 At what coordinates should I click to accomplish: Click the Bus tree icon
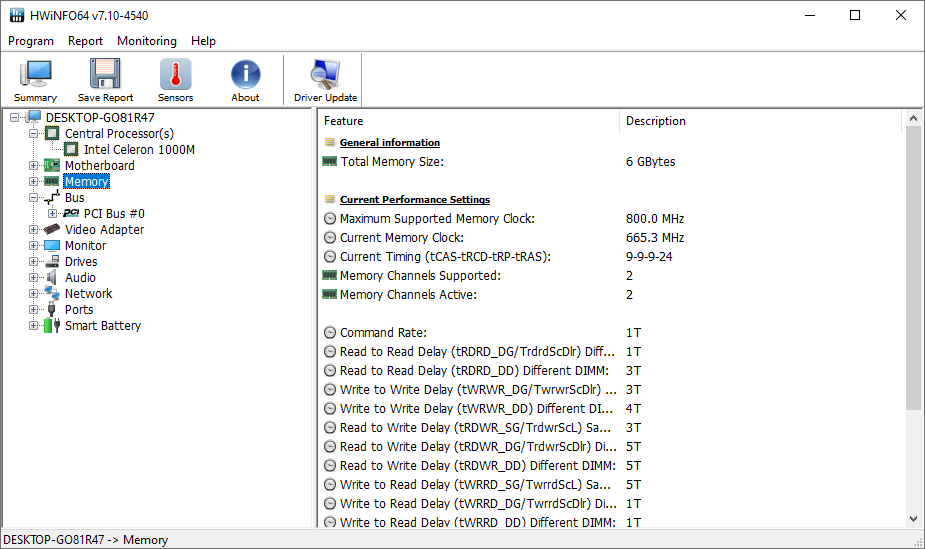coord(53,197)
